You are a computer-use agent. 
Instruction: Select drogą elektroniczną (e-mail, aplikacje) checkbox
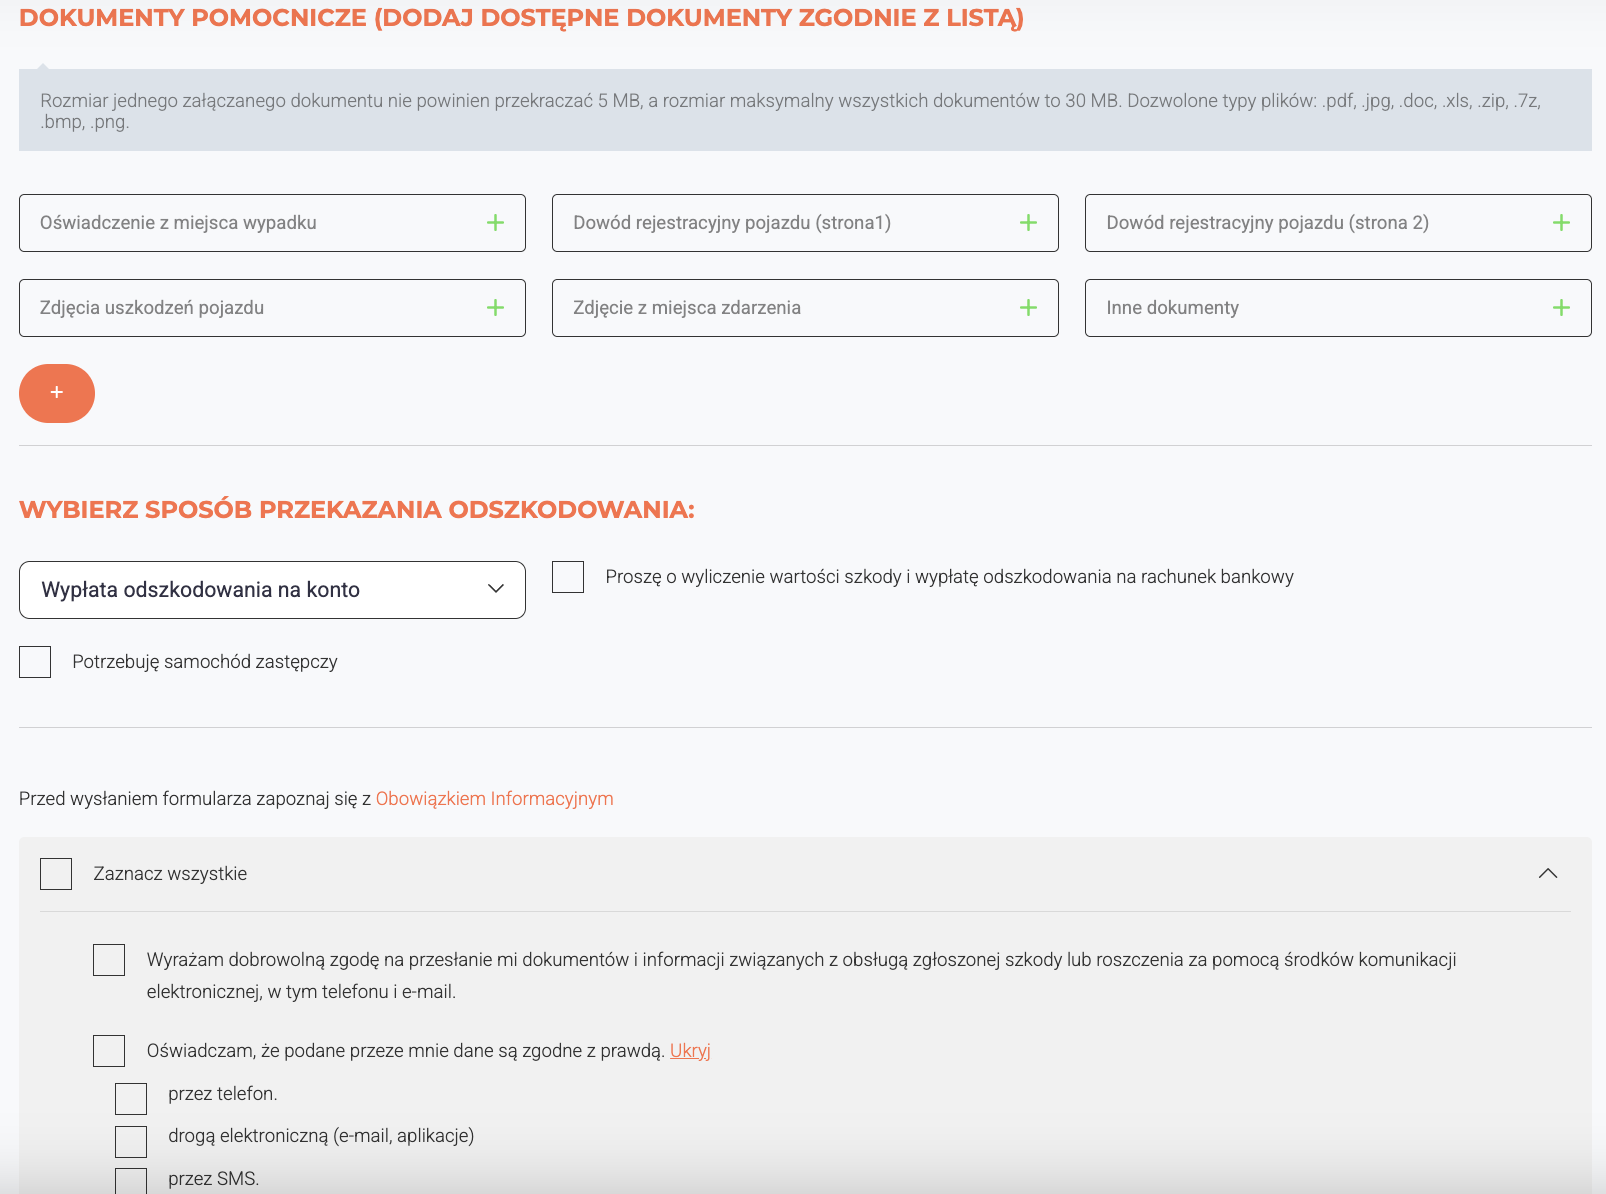[x=131, y=1141]
